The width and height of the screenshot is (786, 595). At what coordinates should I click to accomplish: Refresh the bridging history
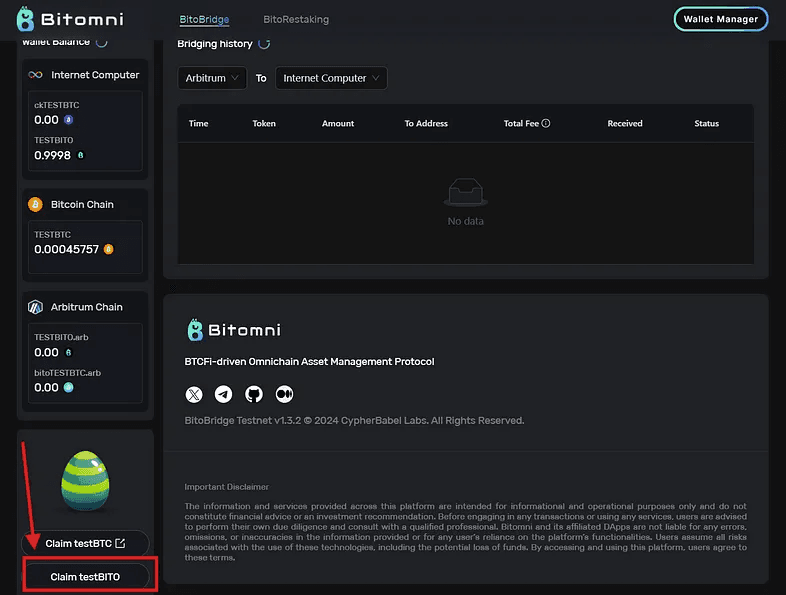coord(264,44)
